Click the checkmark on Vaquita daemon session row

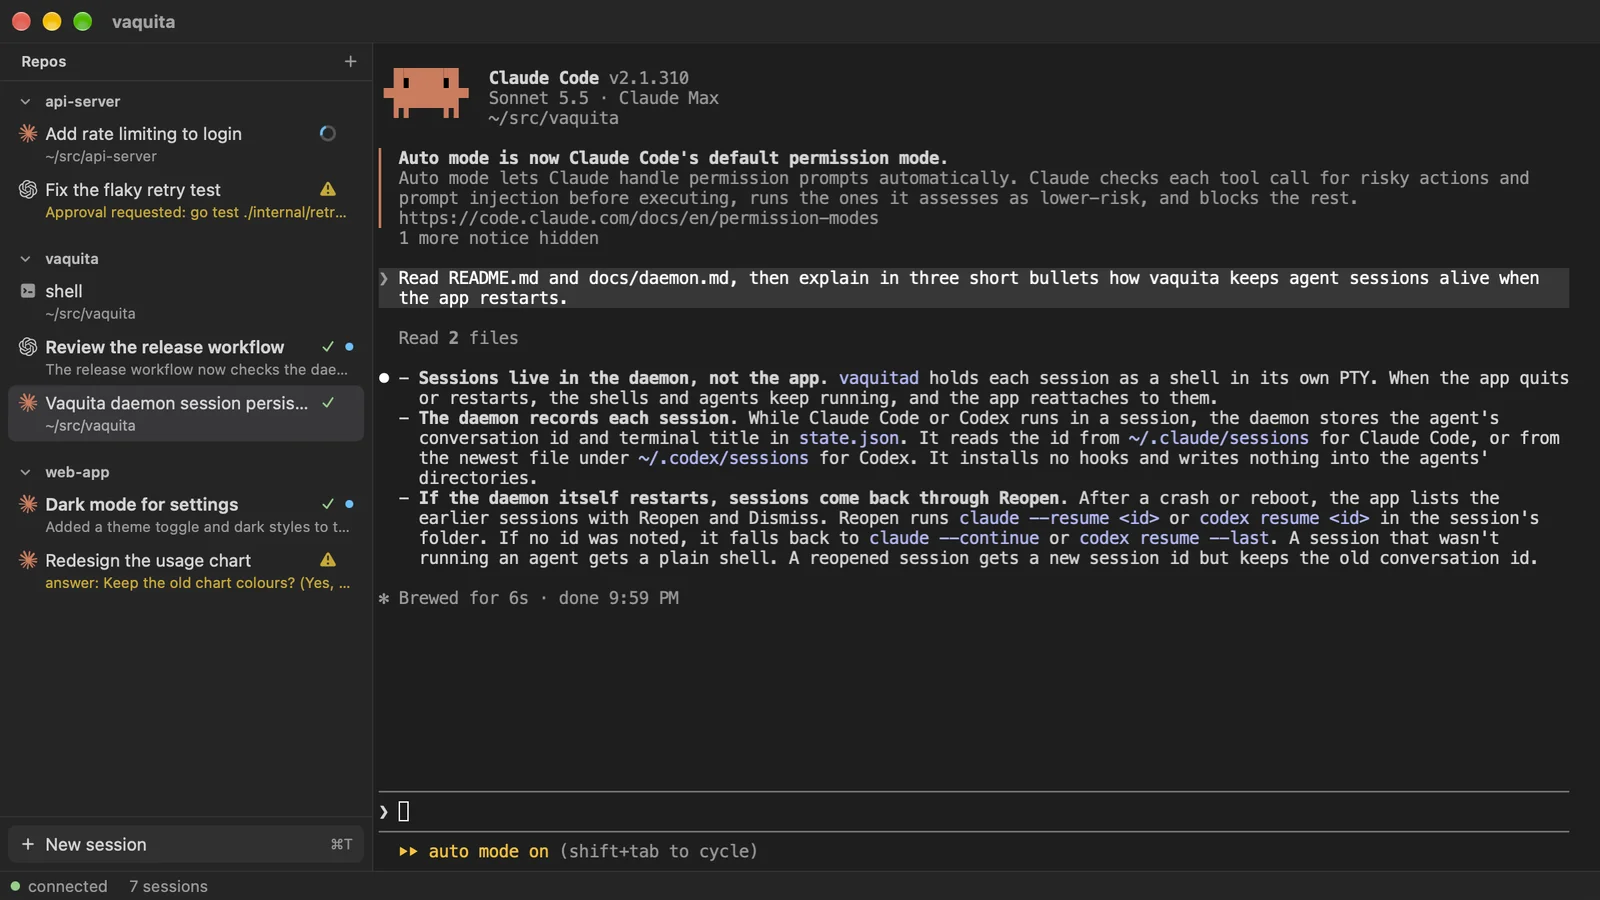coord(328,403)
